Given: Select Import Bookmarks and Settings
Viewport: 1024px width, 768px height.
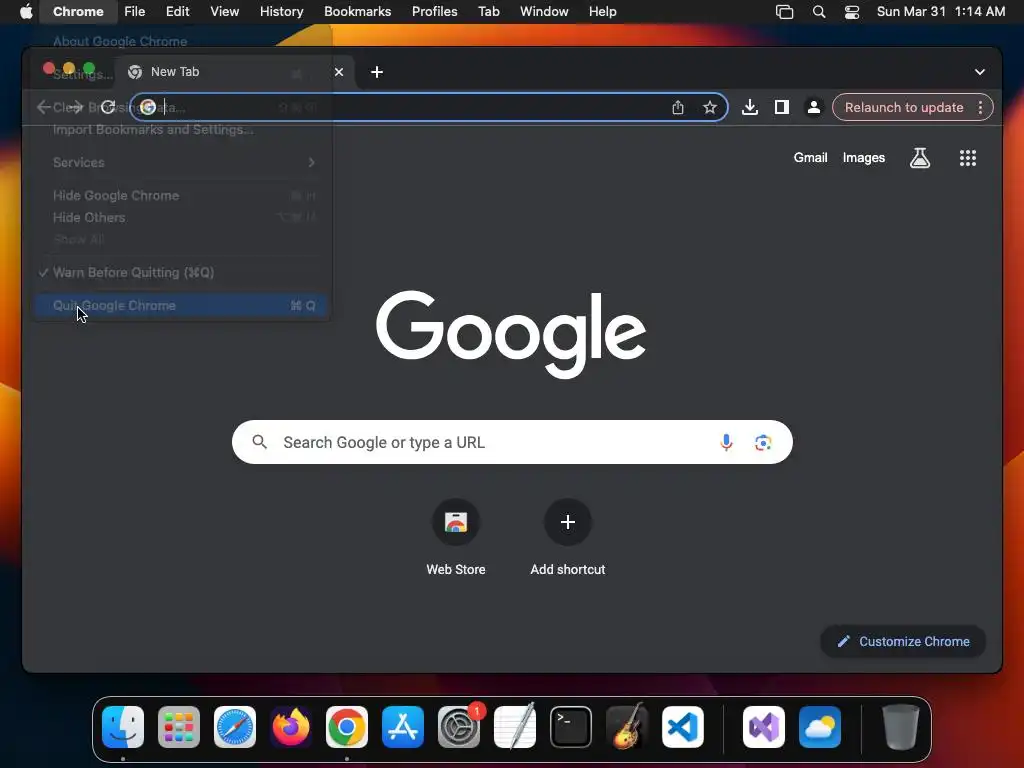Looking at the screenshot, I should point(181,129).
